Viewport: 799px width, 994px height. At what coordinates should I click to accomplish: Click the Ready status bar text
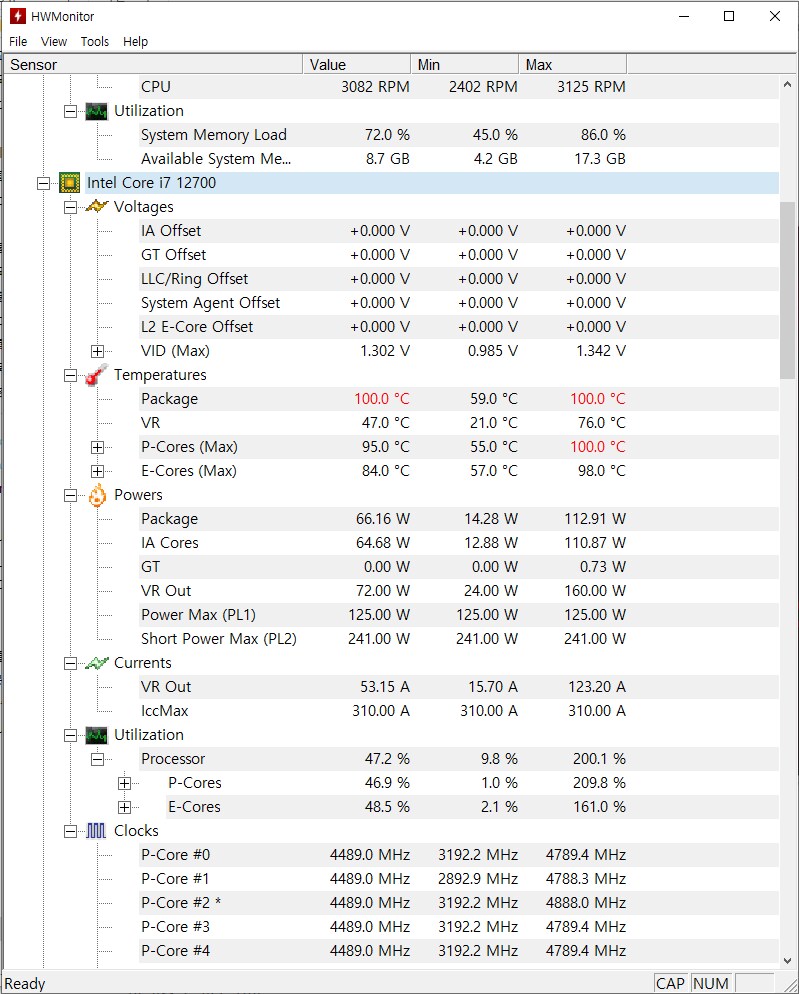(x=25, y=984)
